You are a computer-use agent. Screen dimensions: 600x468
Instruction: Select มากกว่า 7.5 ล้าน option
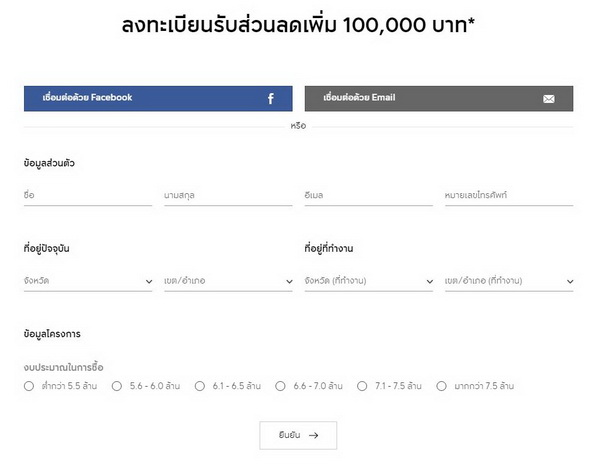[442, 385]
